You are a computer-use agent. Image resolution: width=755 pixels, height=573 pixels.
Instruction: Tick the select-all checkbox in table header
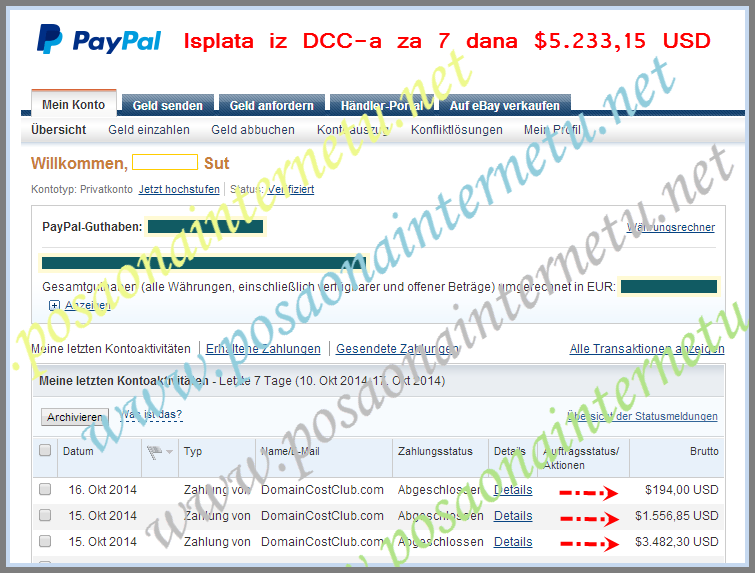click(45, 450)
